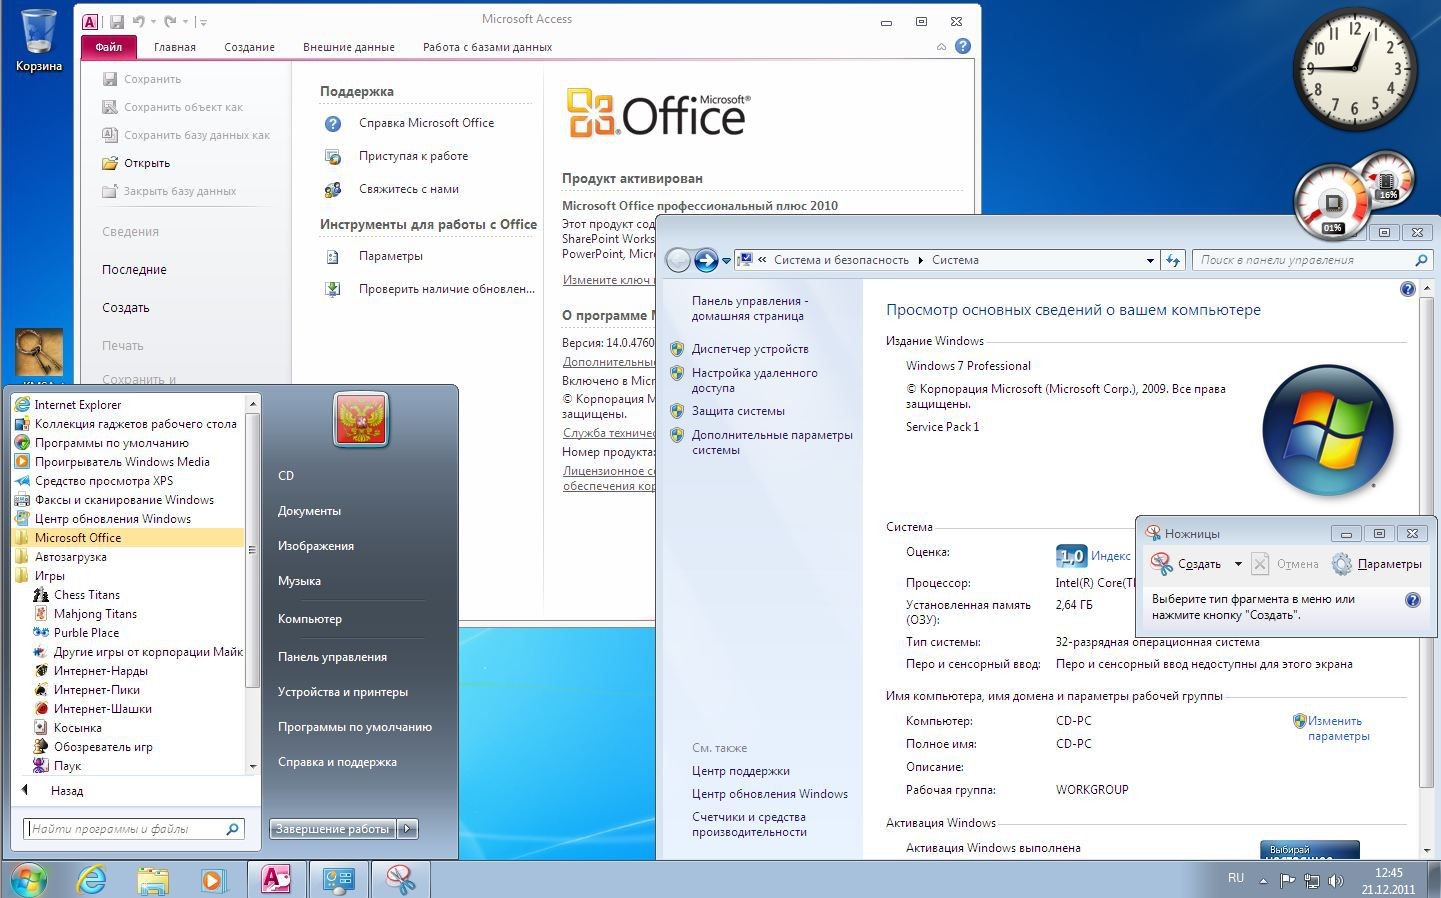The width and height of the screenshot is (1441, 898).
Task: Click the Start orb on the taskbar
Action: point(28,879)
